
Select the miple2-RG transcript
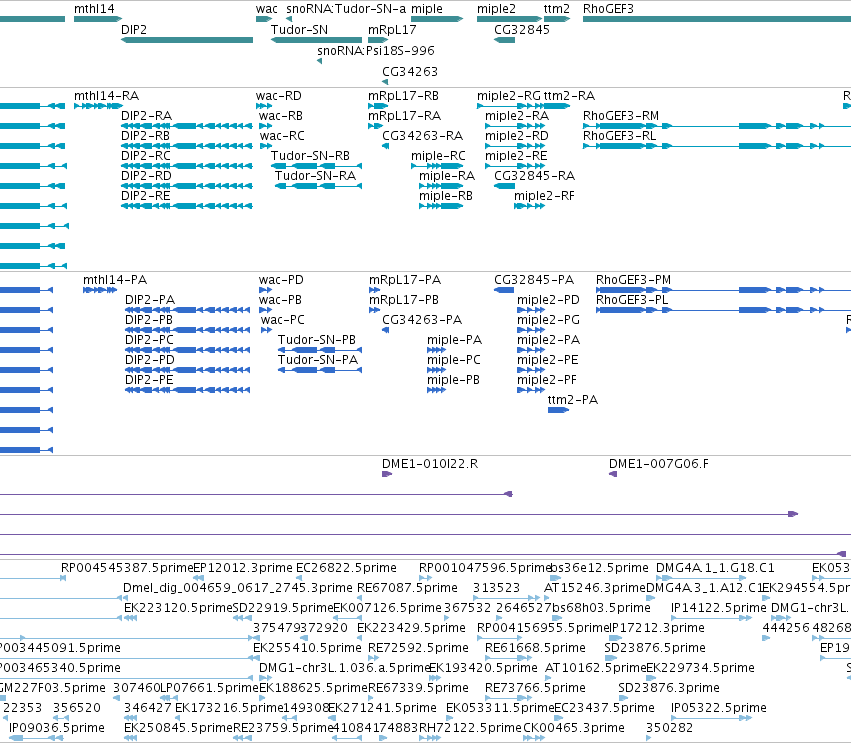click(509, 106)
